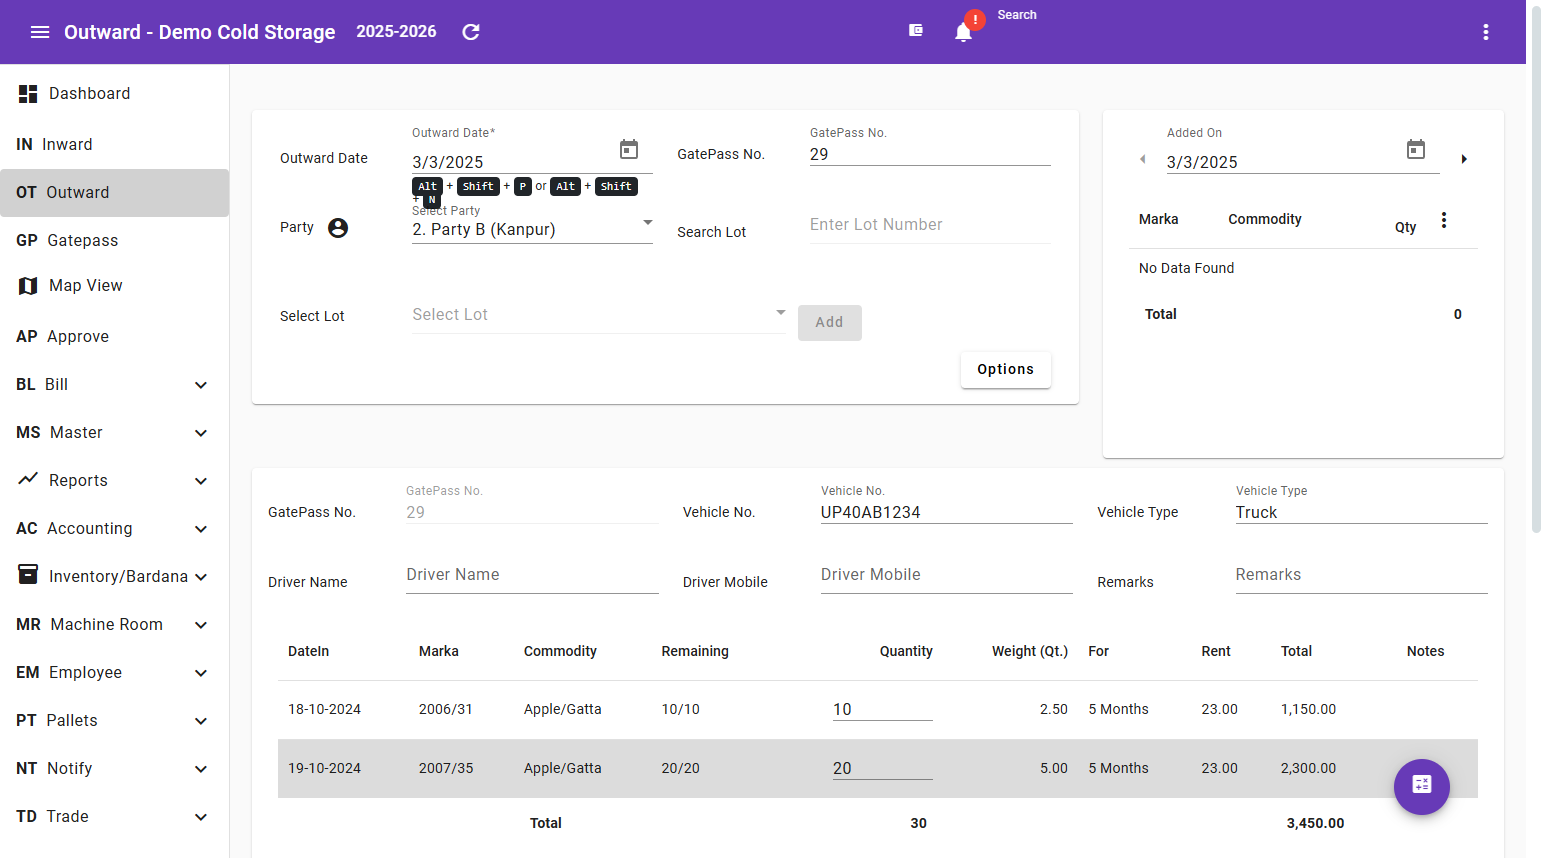Open the top-right three-dot menu
Viewport: 1547px width, 858px height.
click(x=1485, y=32)
